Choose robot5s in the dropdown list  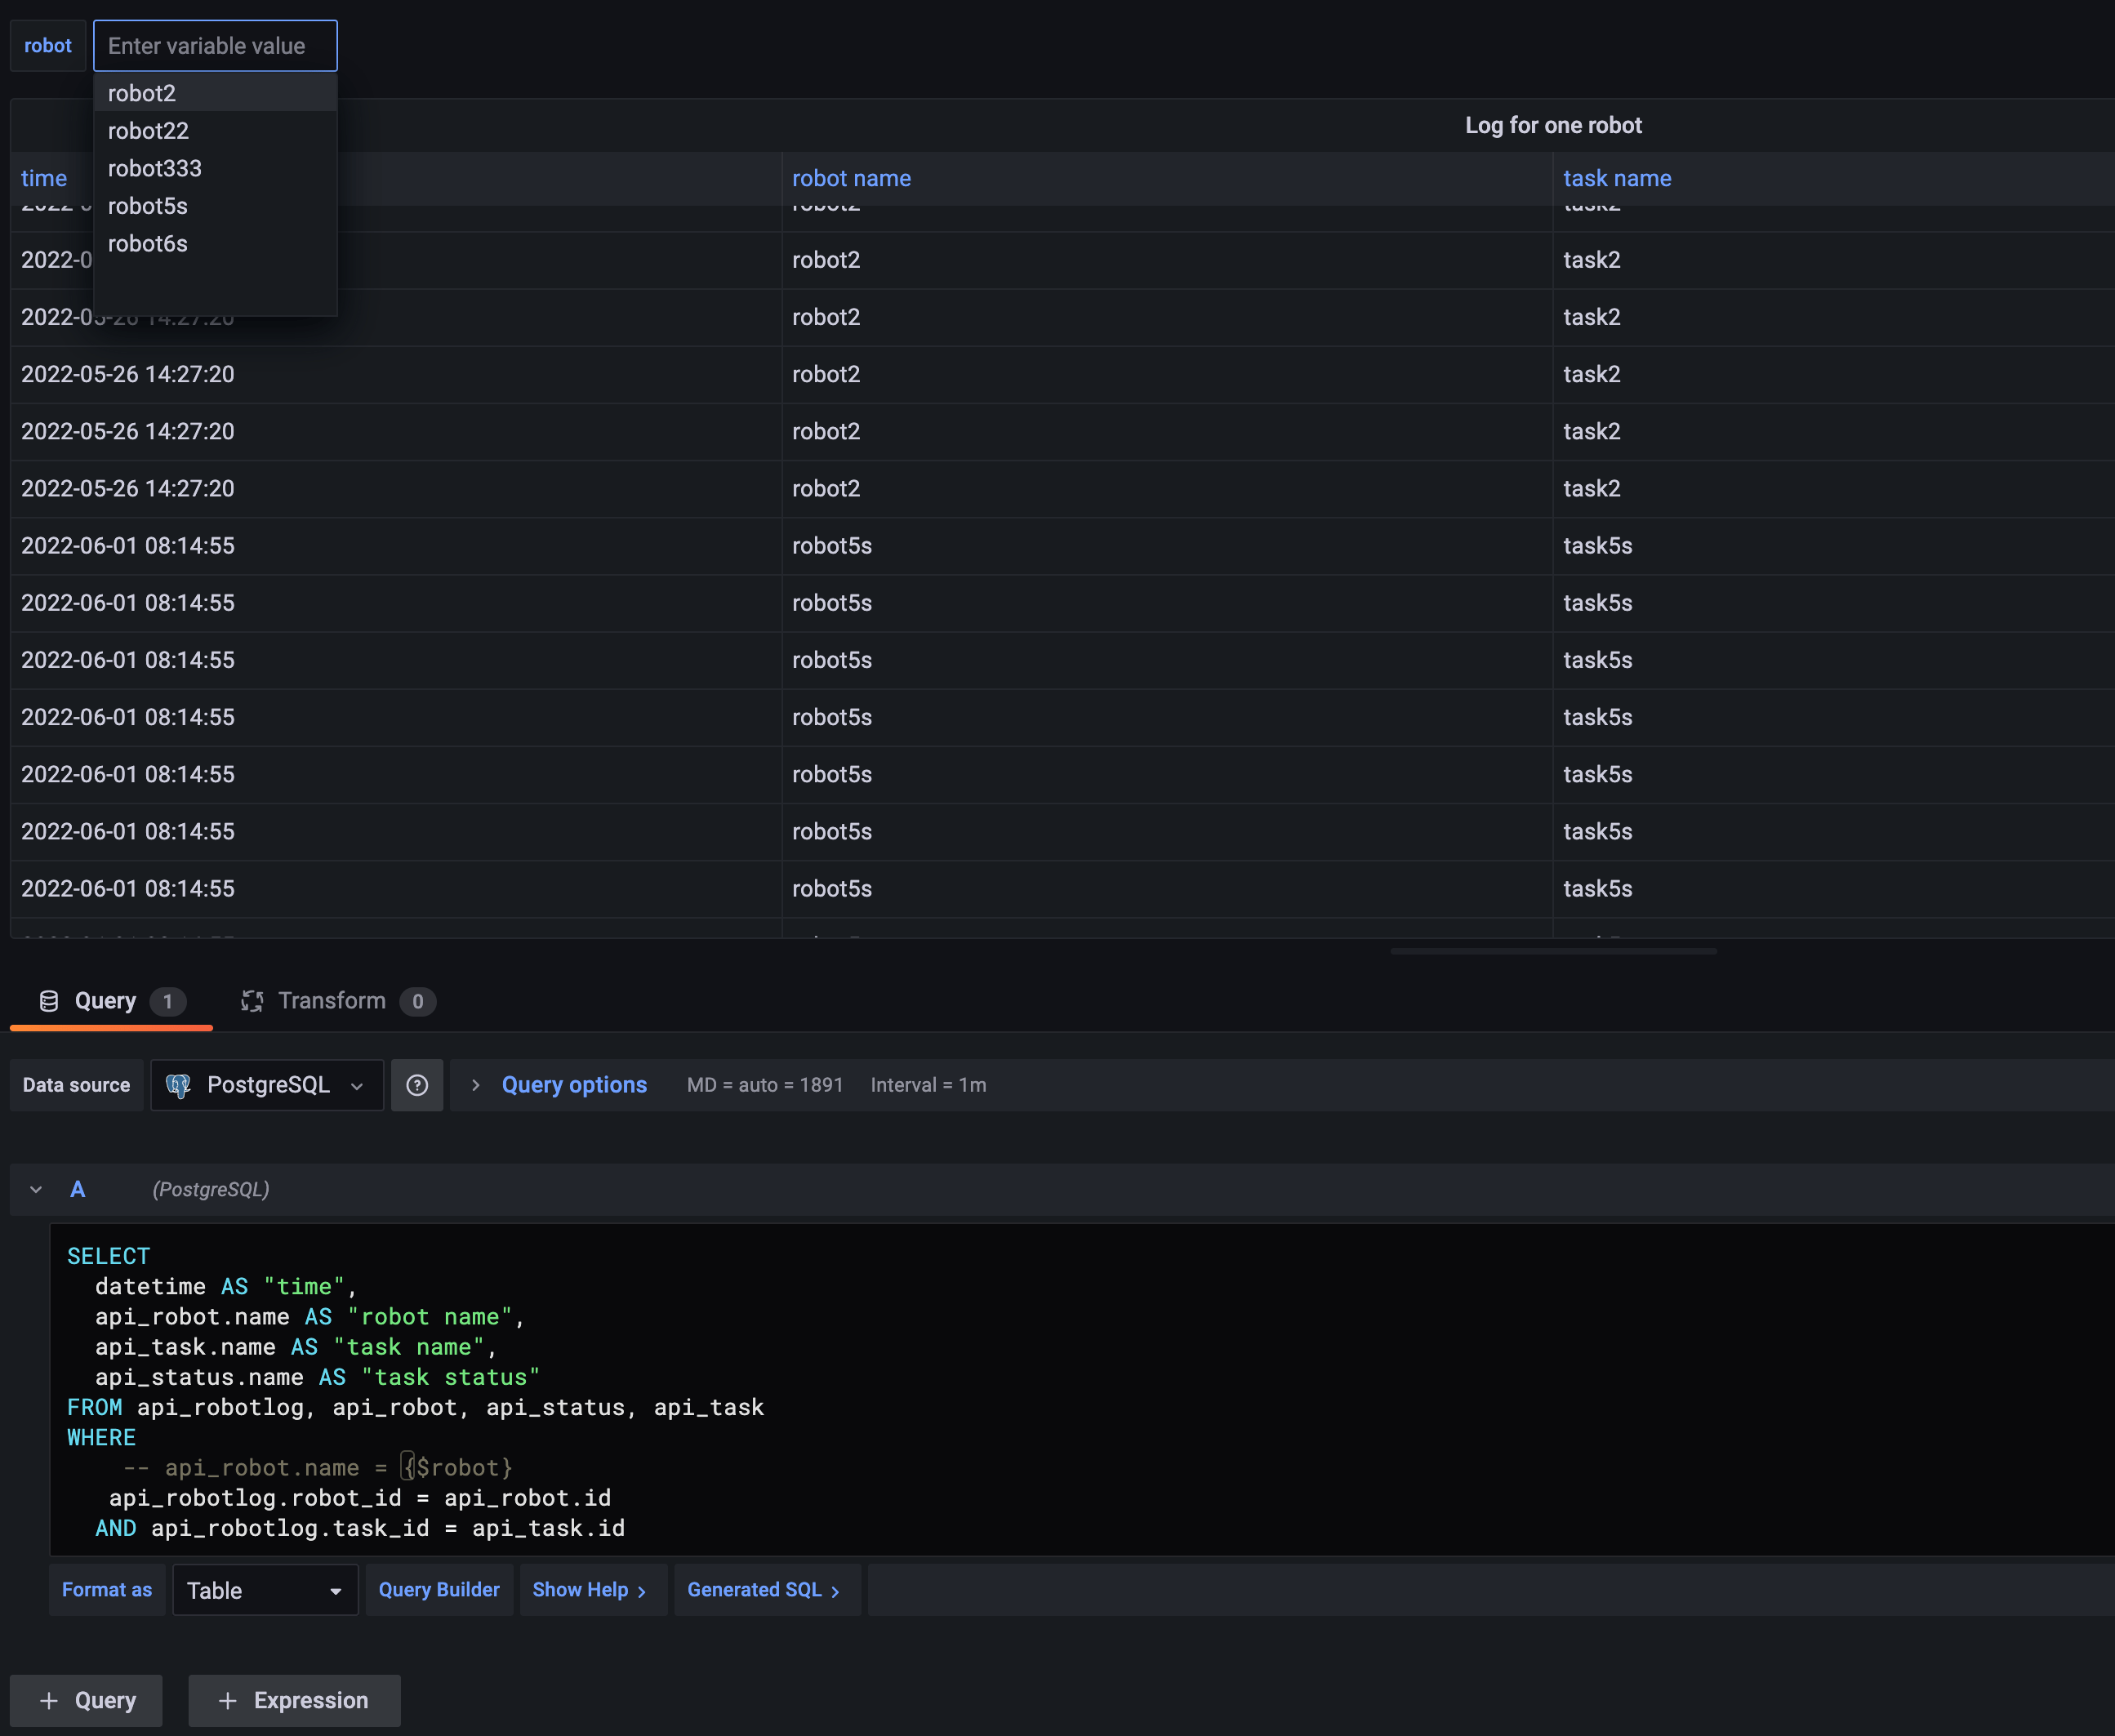148,206
